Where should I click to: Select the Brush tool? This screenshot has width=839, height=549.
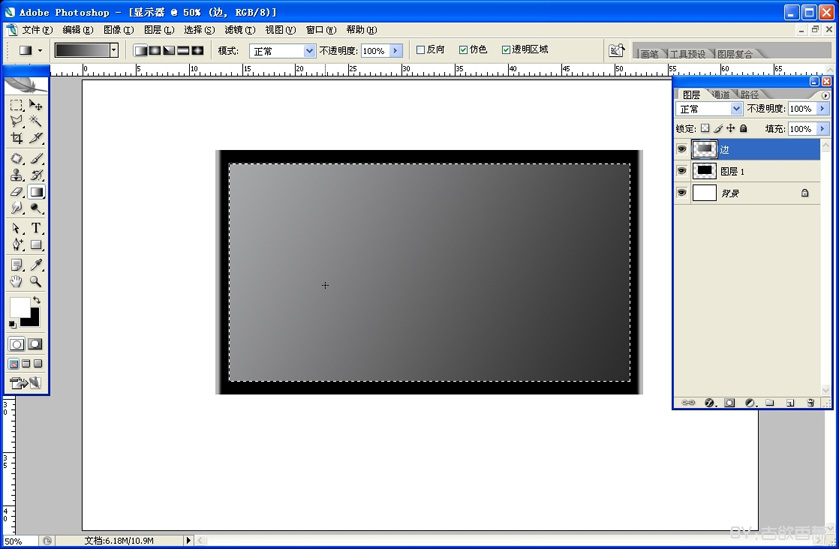click(35, 158)
